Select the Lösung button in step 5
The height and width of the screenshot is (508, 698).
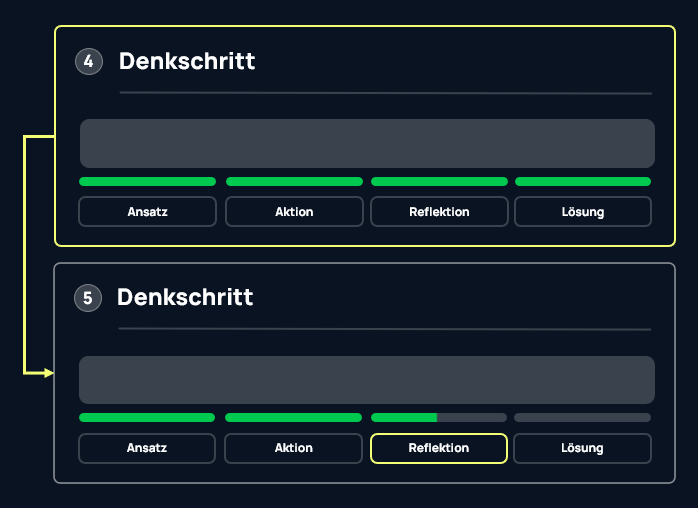582,448
